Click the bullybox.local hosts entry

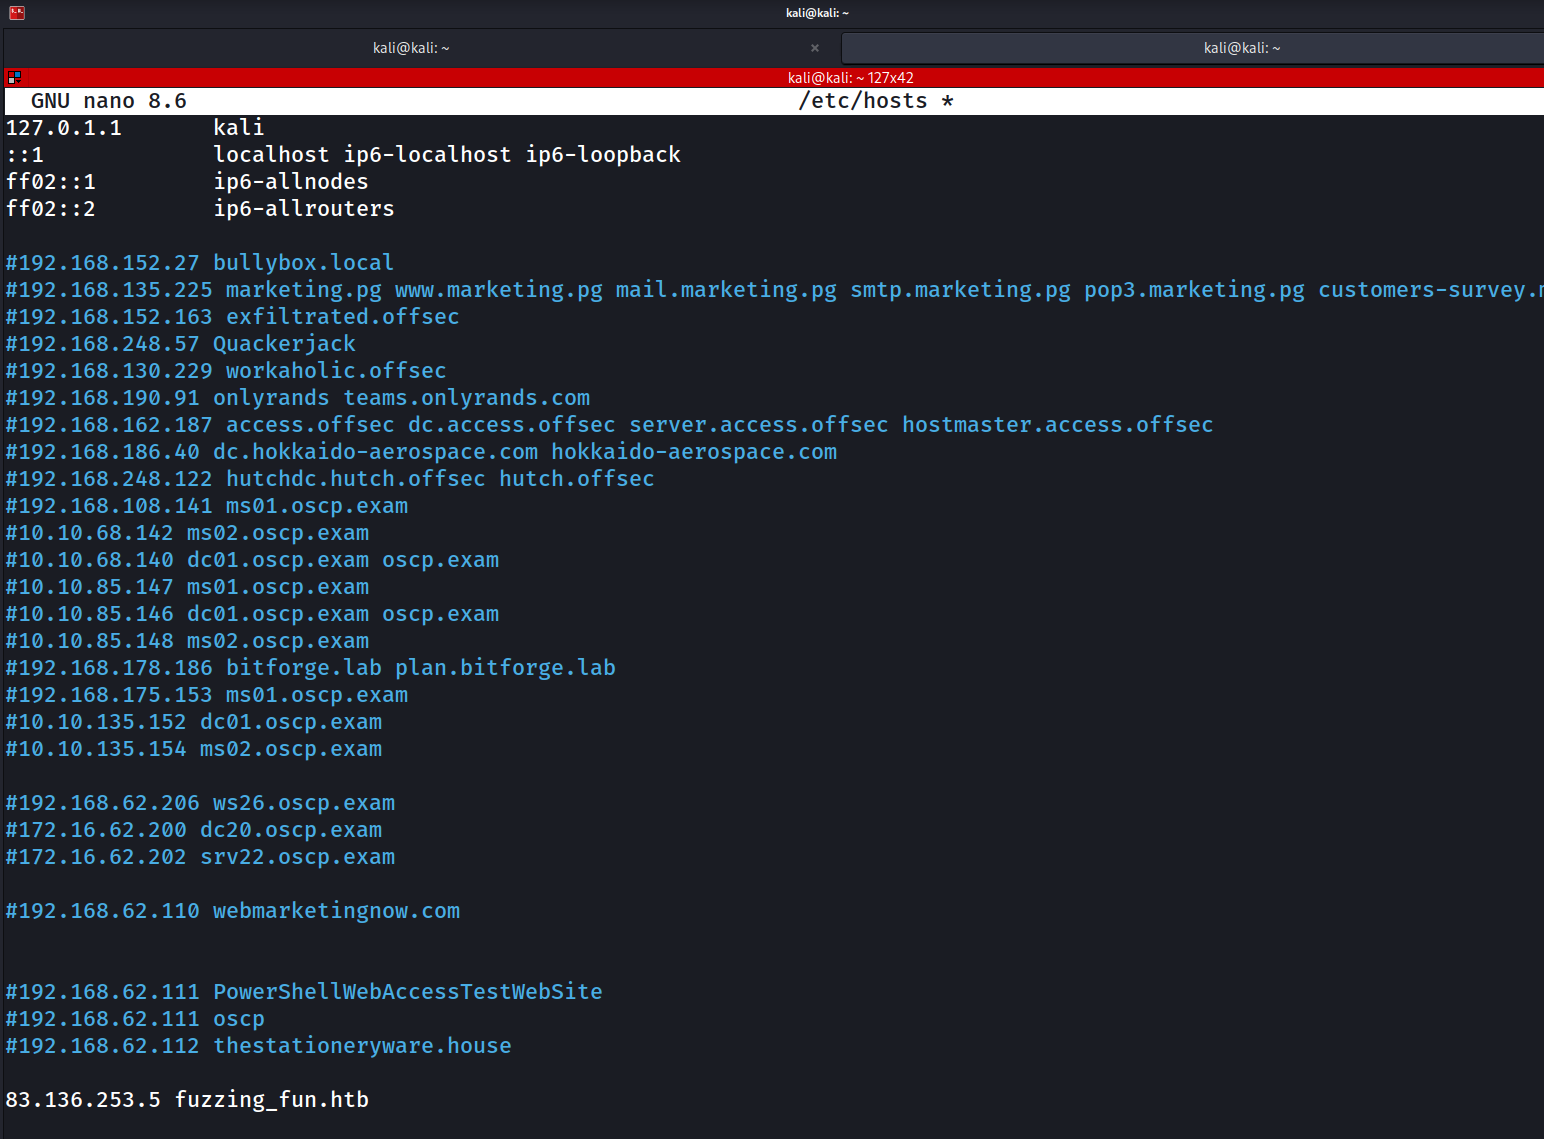coord(303,263)
